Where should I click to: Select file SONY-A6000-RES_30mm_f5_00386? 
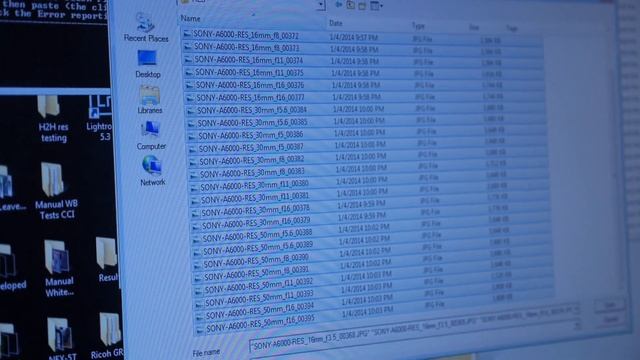tap(251, 135)
